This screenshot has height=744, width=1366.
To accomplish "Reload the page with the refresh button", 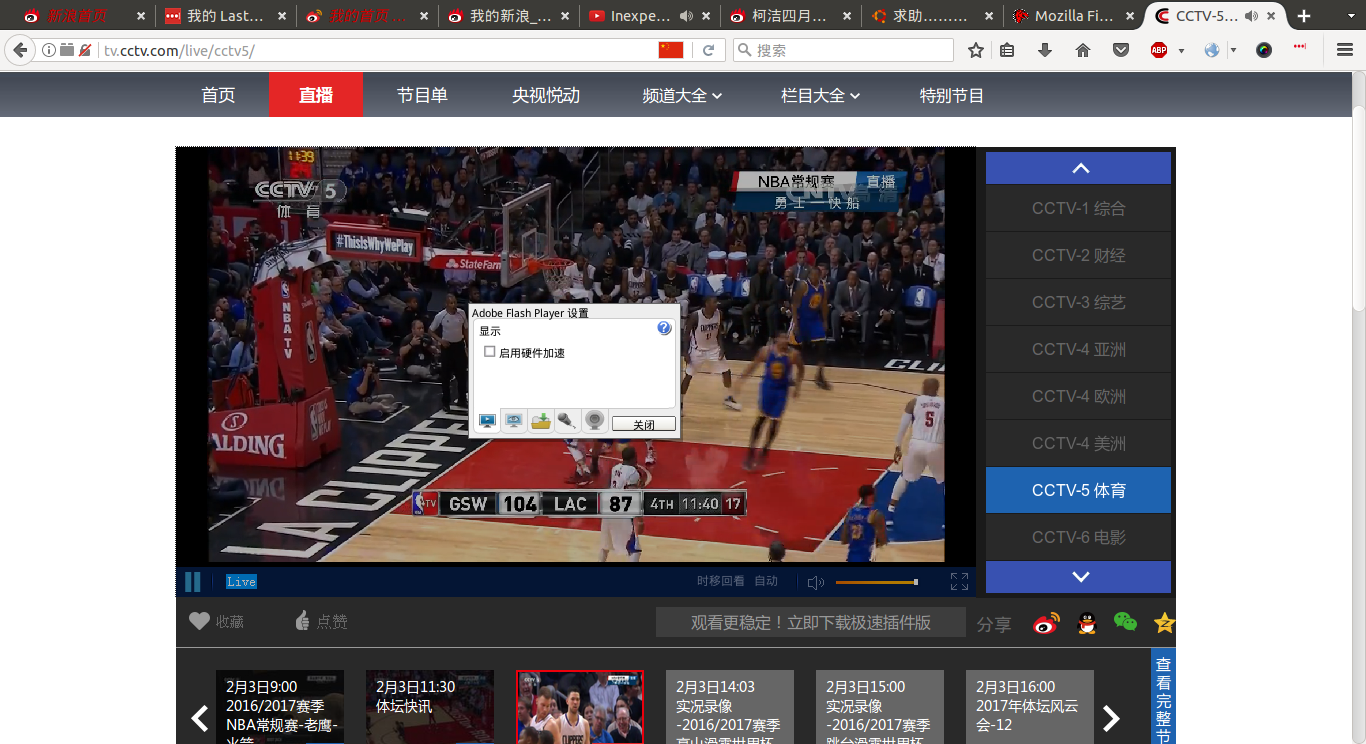I will coord(708,50).
